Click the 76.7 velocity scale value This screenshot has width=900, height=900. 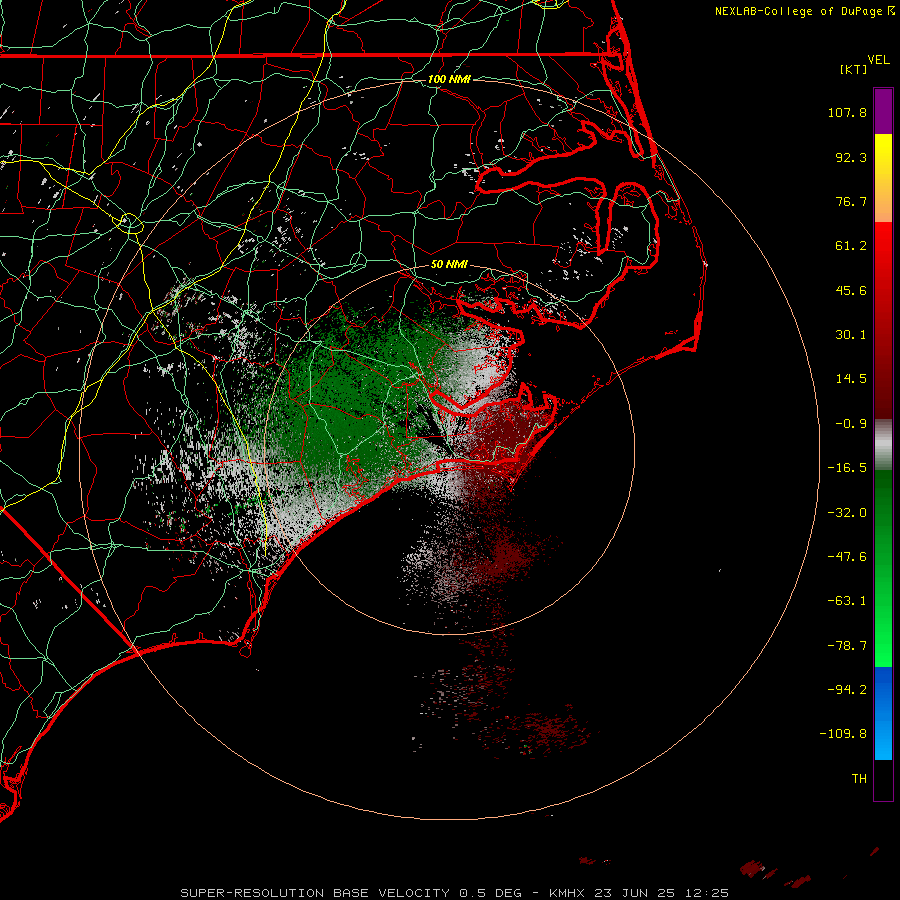(x=851, y=201)
